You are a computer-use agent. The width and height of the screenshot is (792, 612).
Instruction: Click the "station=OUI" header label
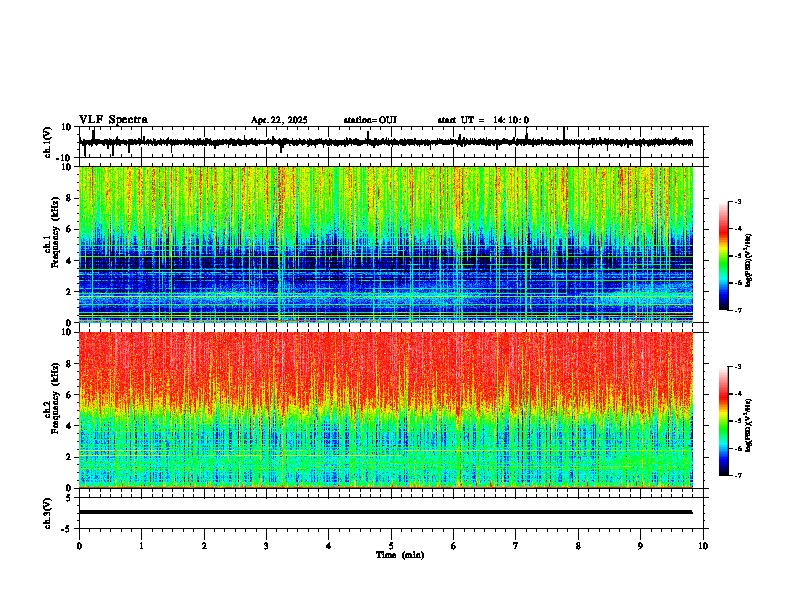click(x=370, y=120)
